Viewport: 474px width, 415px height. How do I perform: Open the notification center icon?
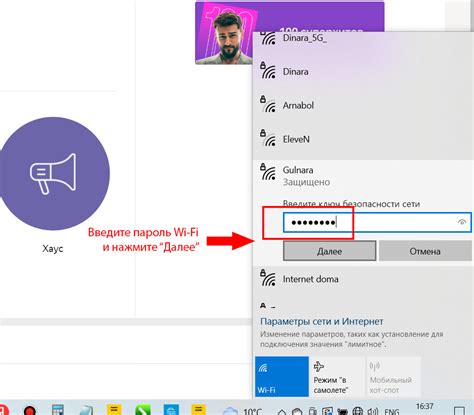[460, 410]
